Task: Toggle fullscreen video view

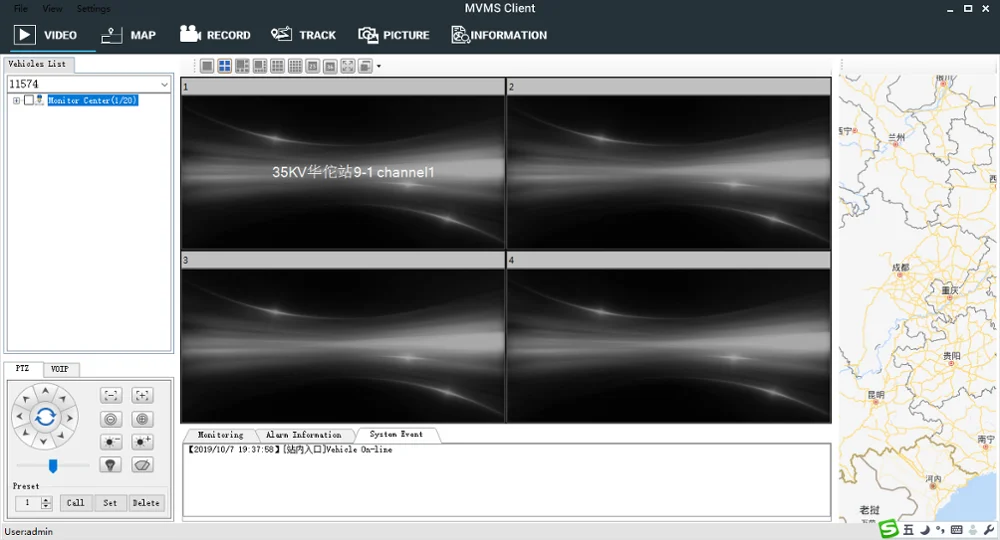Action: [x=348, y=66]
